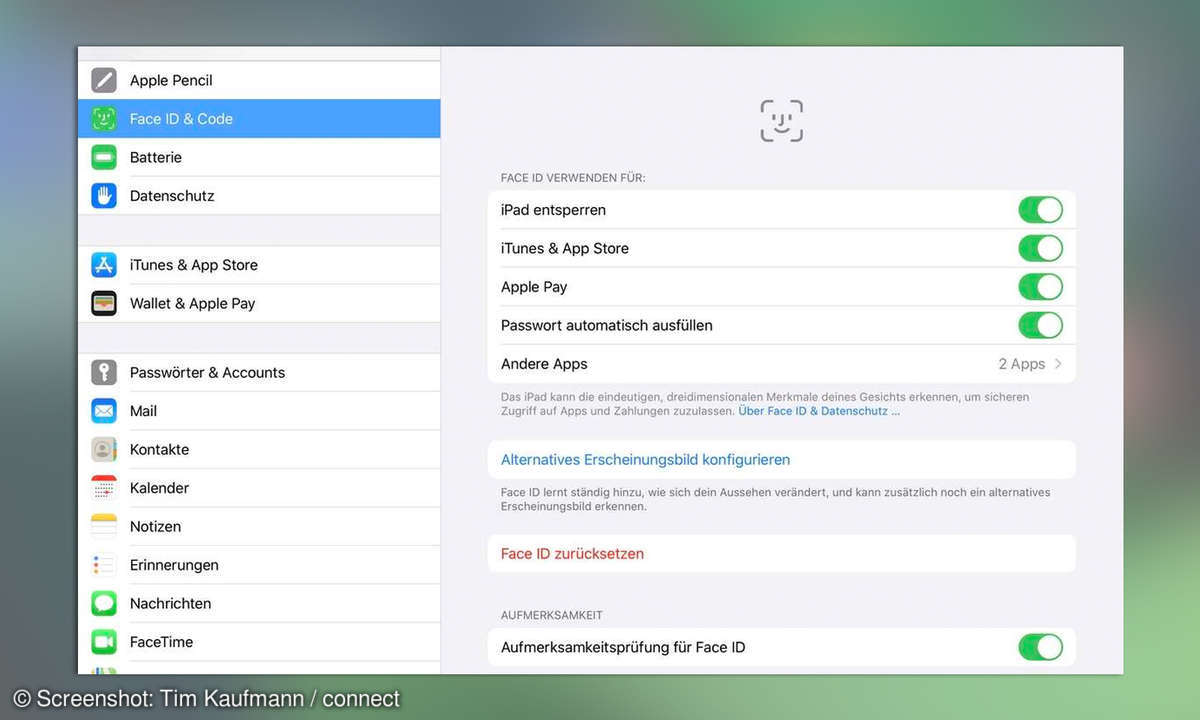Click the Kontakte icon
Viewport: 1200px width, 720px height.
(104, 449)
